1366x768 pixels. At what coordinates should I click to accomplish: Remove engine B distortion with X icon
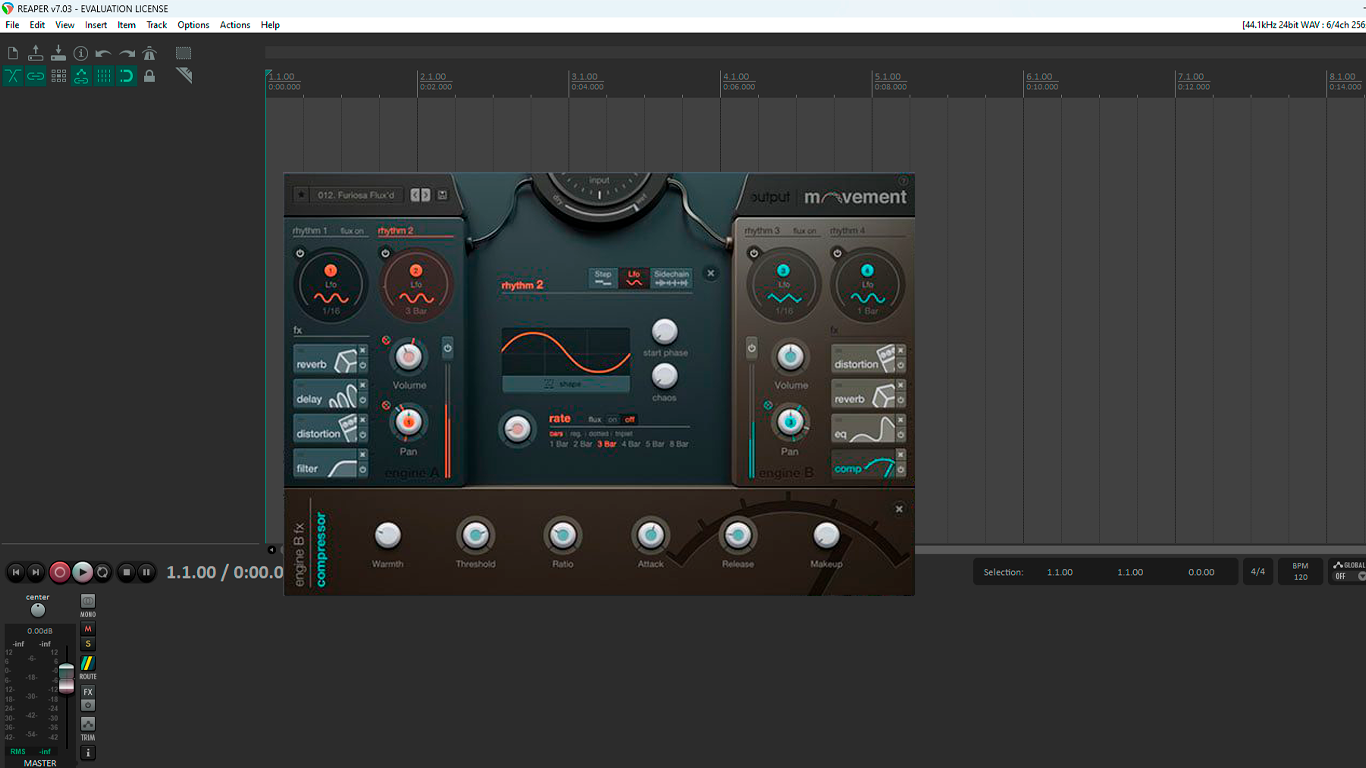click(x=901, y=352)
